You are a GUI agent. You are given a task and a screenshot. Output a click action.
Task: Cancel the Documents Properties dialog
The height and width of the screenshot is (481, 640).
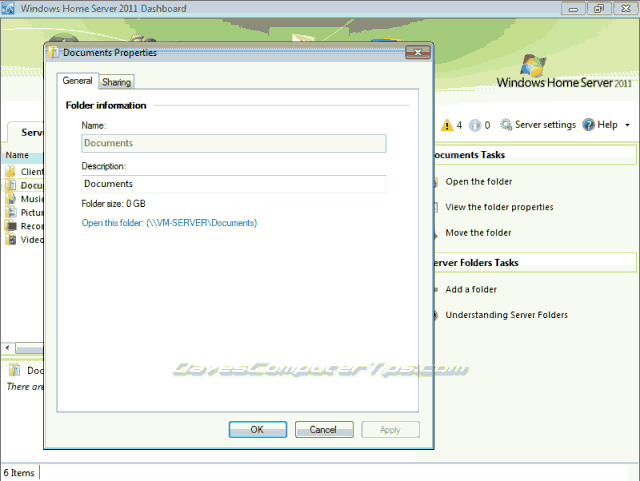(324, 430)
